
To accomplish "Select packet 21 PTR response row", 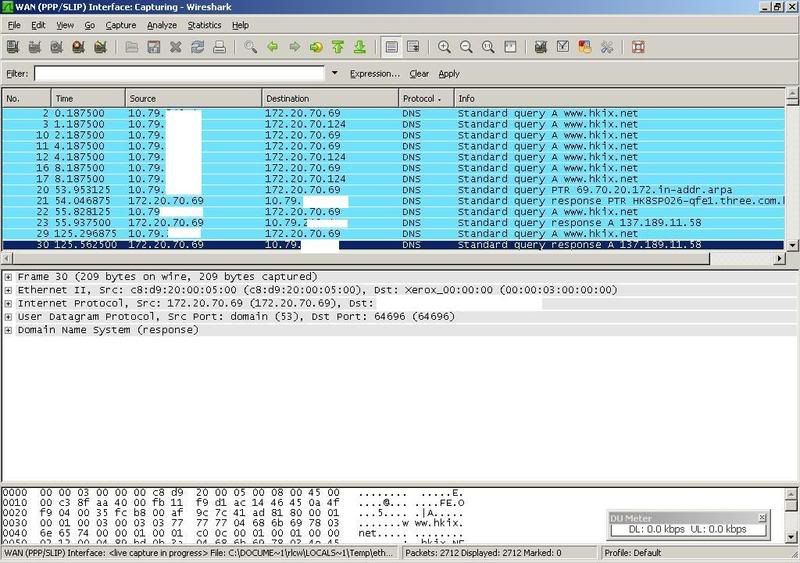I will coord(393,201).
